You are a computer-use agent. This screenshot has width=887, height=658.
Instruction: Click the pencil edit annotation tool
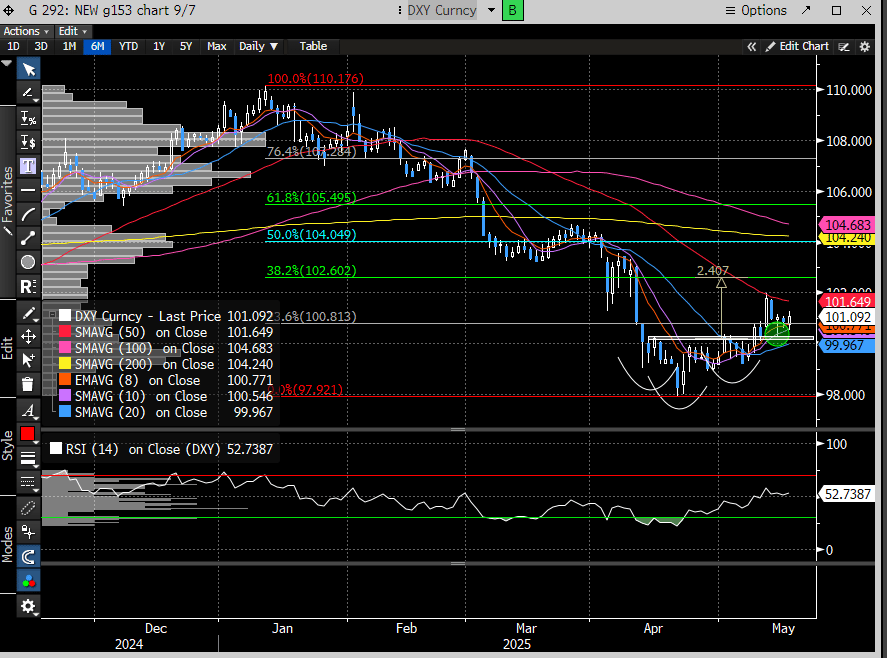[x=28, y=313]
